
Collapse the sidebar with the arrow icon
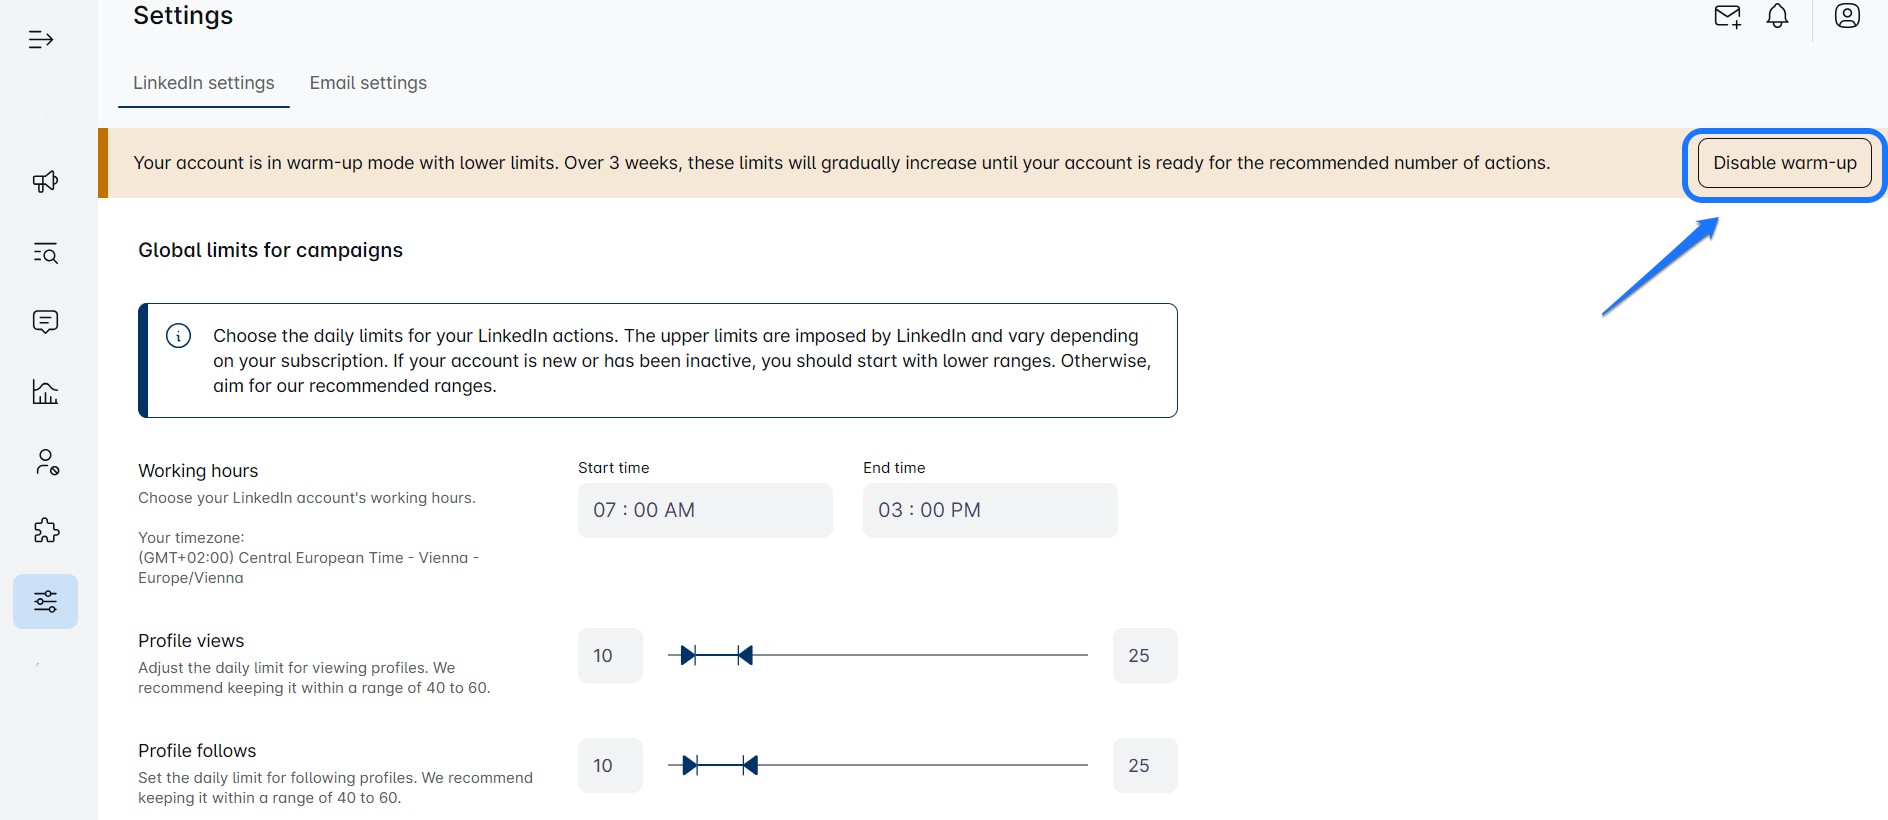(x=40, y=40)
